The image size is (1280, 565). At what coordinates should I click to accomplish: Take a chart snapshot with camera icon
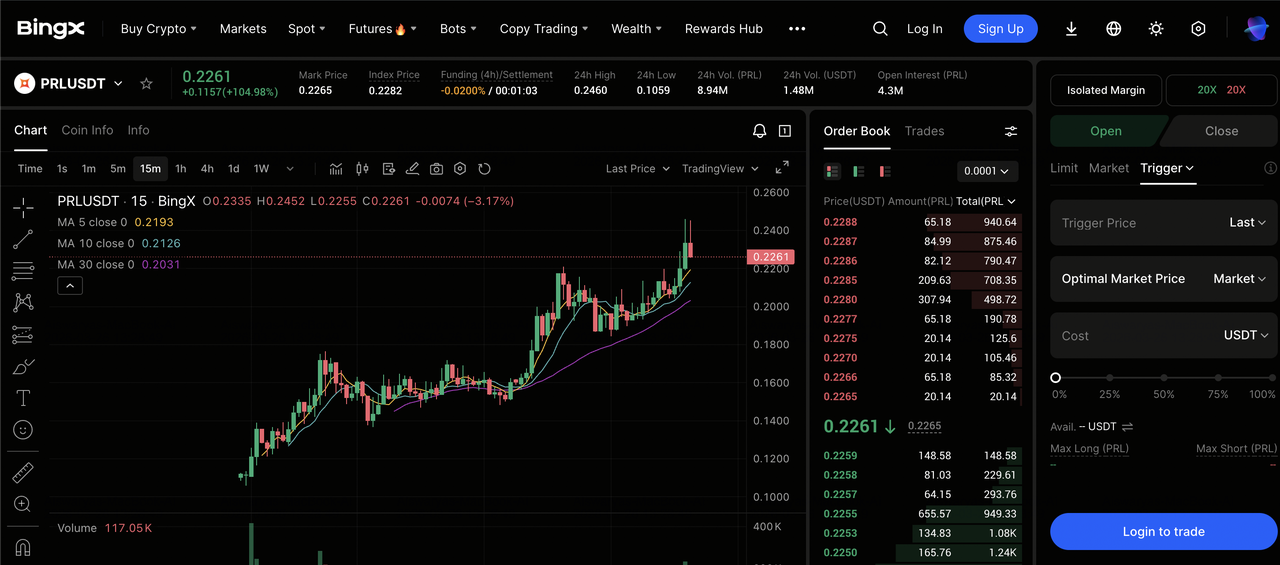click(436, 169)
